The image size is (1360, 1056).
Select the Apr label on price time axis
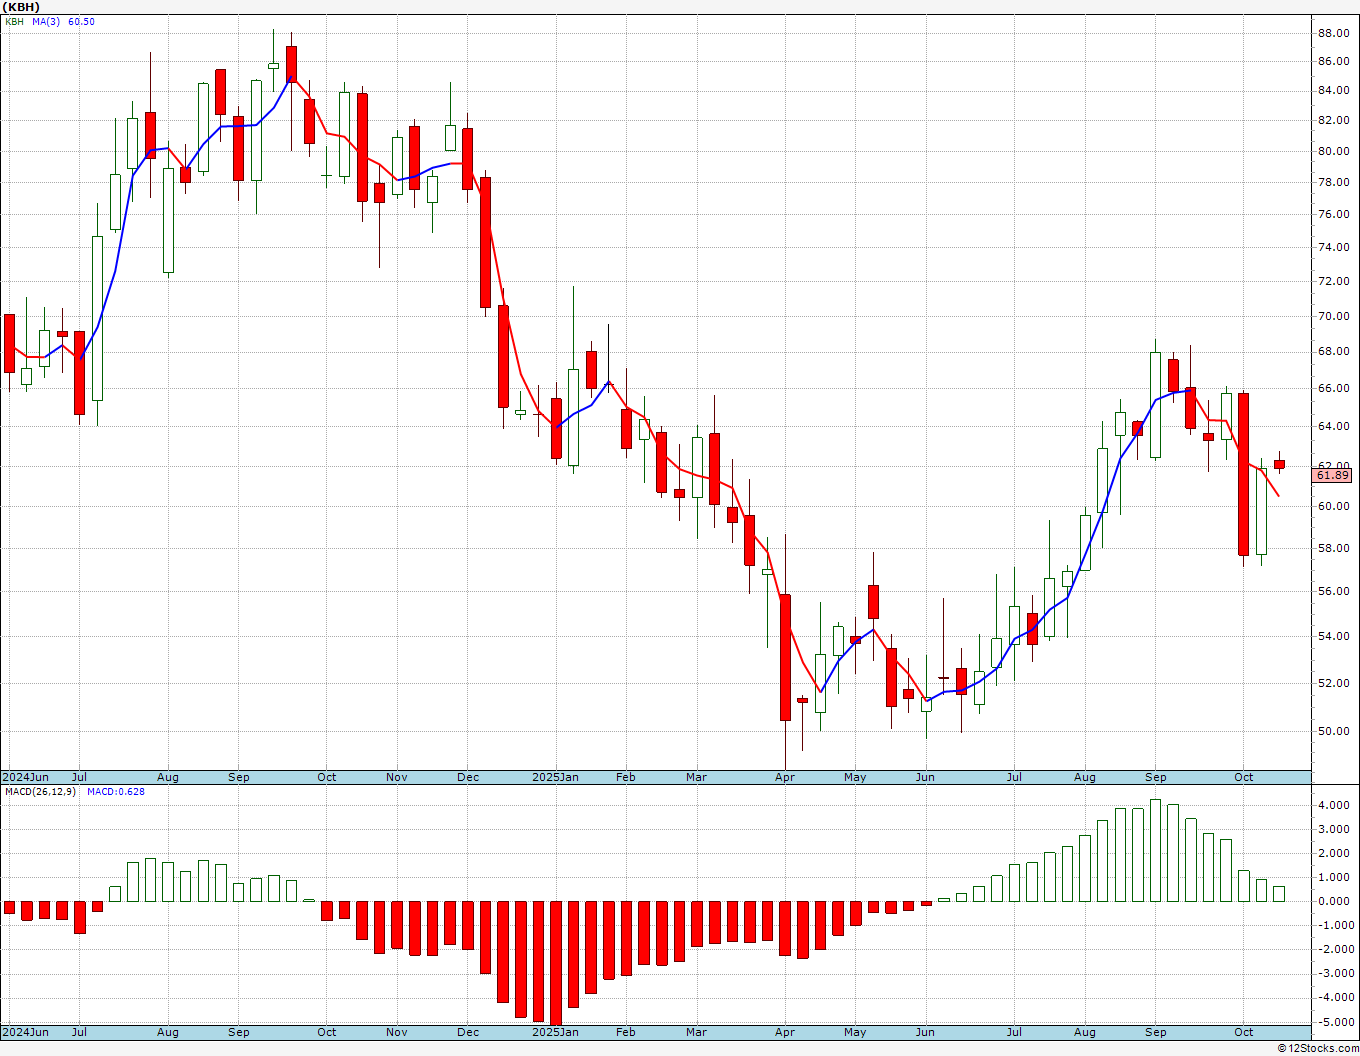[785, 777]
